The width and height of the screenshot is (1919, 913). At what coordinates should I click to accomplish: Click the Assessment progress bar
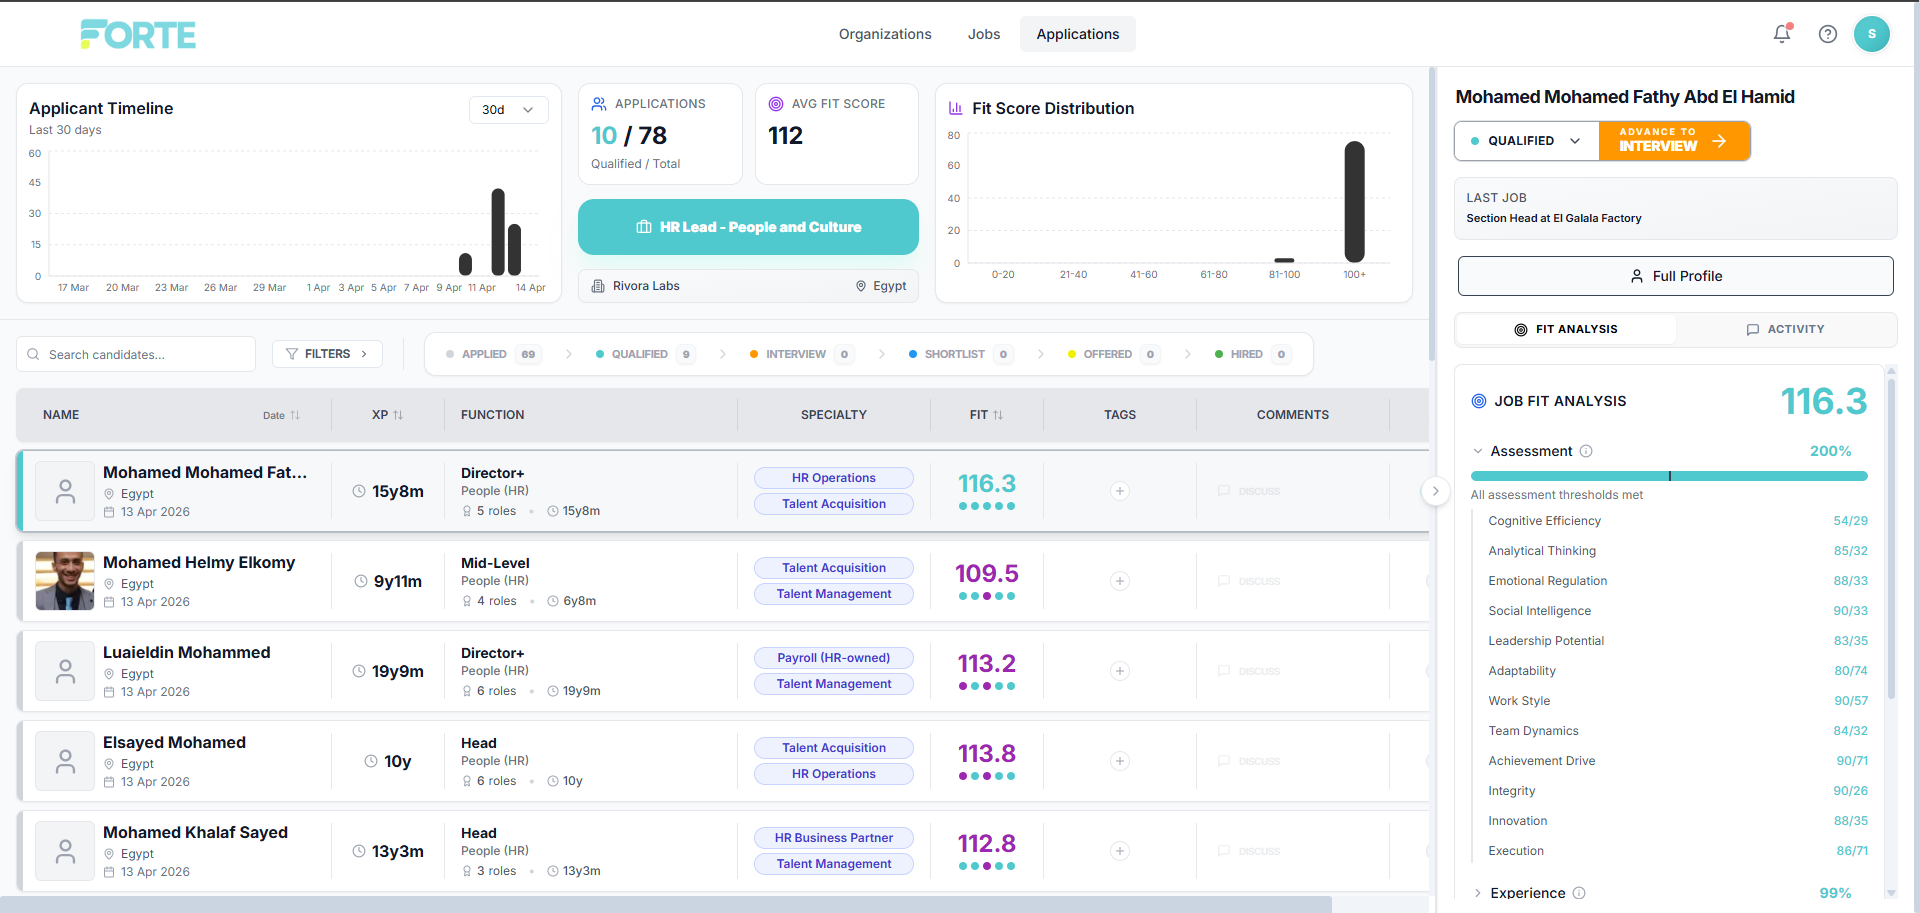click(x=1669, y=476)
